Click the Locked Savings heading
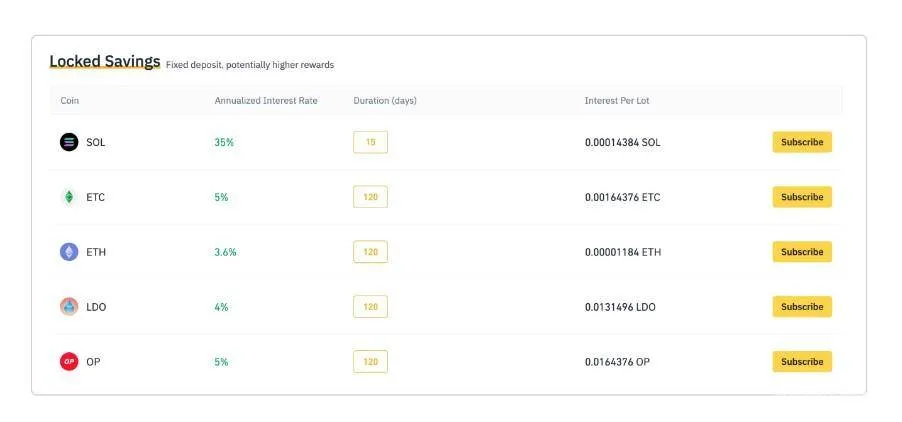Image resolution: width=902 pixels, height=422 pixels. 105,62
